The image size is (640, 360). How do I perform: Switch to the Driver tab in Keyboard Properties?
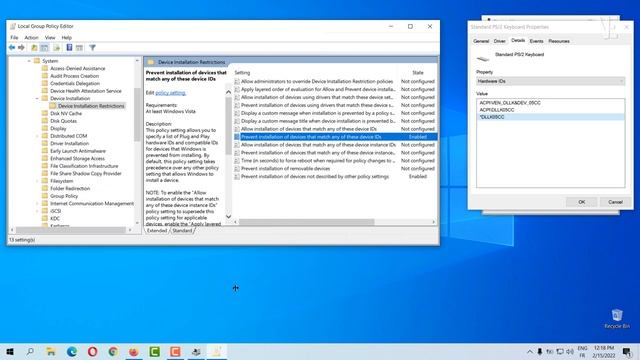[500, 41]
